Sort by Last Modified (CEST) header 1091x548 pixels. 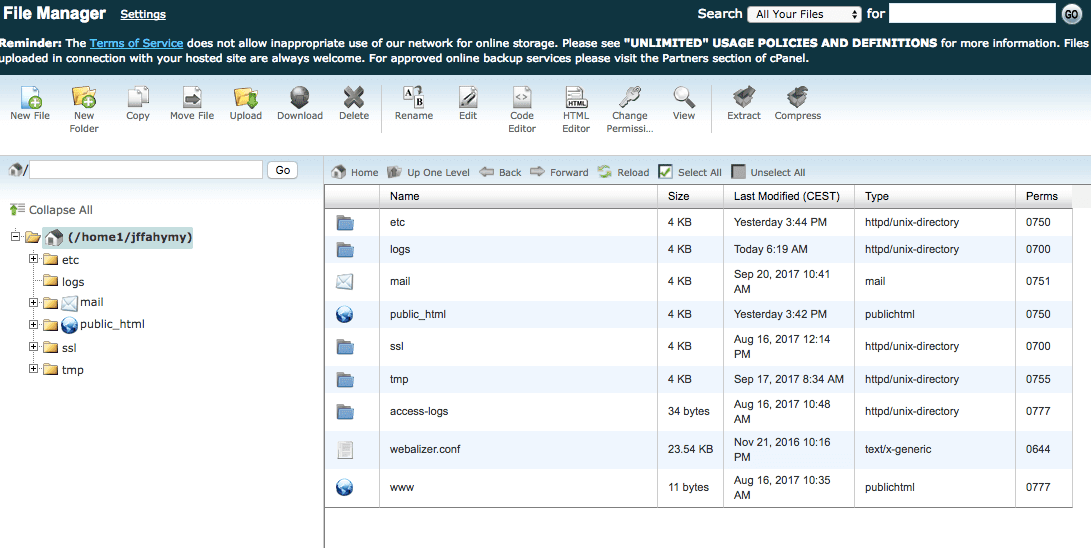tap(789, 196)
